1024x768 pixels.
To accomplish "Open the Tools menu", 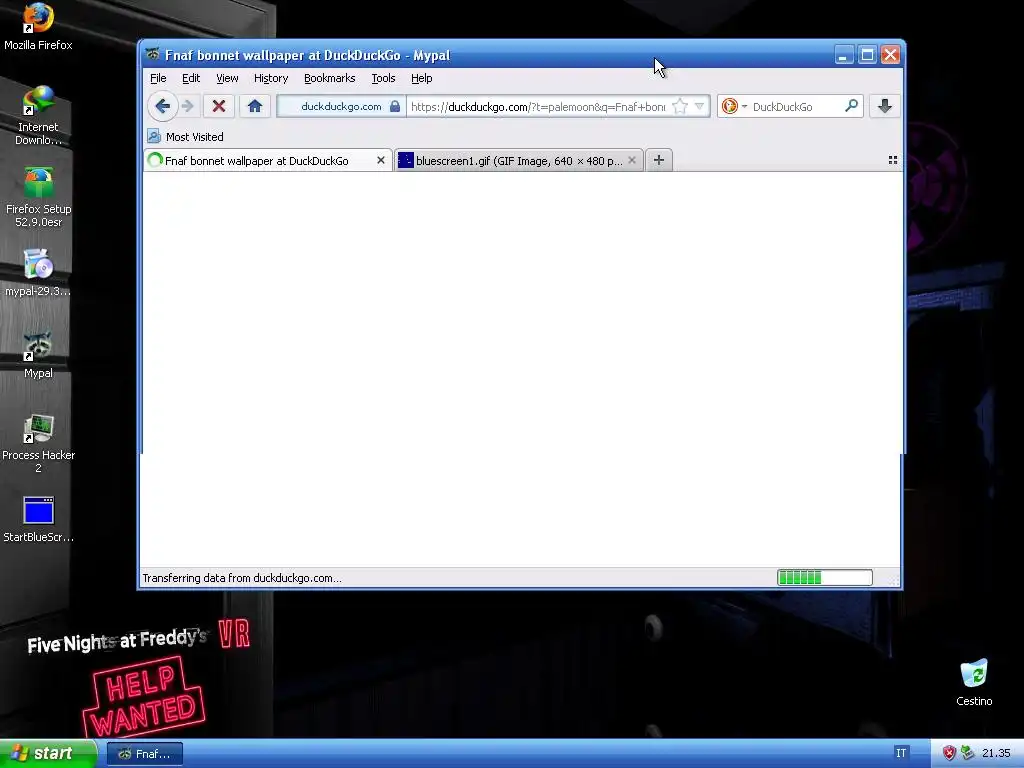I will (383, 78).
